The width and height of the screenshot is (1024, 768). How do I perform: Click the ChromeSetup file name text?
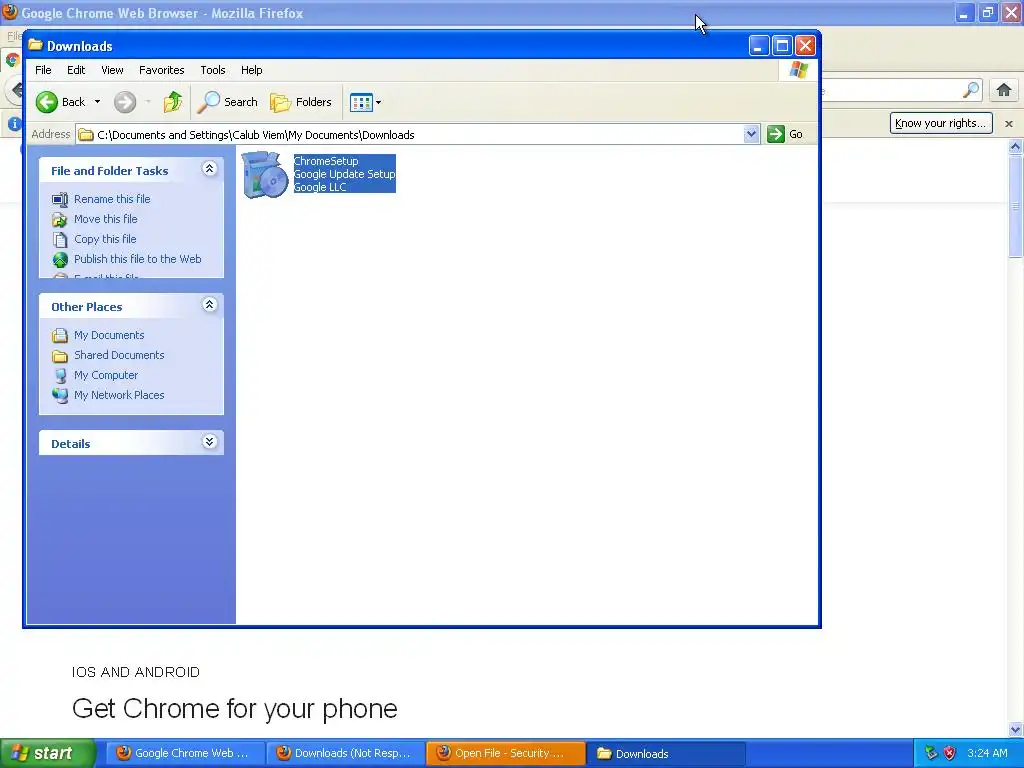point(326,161)
